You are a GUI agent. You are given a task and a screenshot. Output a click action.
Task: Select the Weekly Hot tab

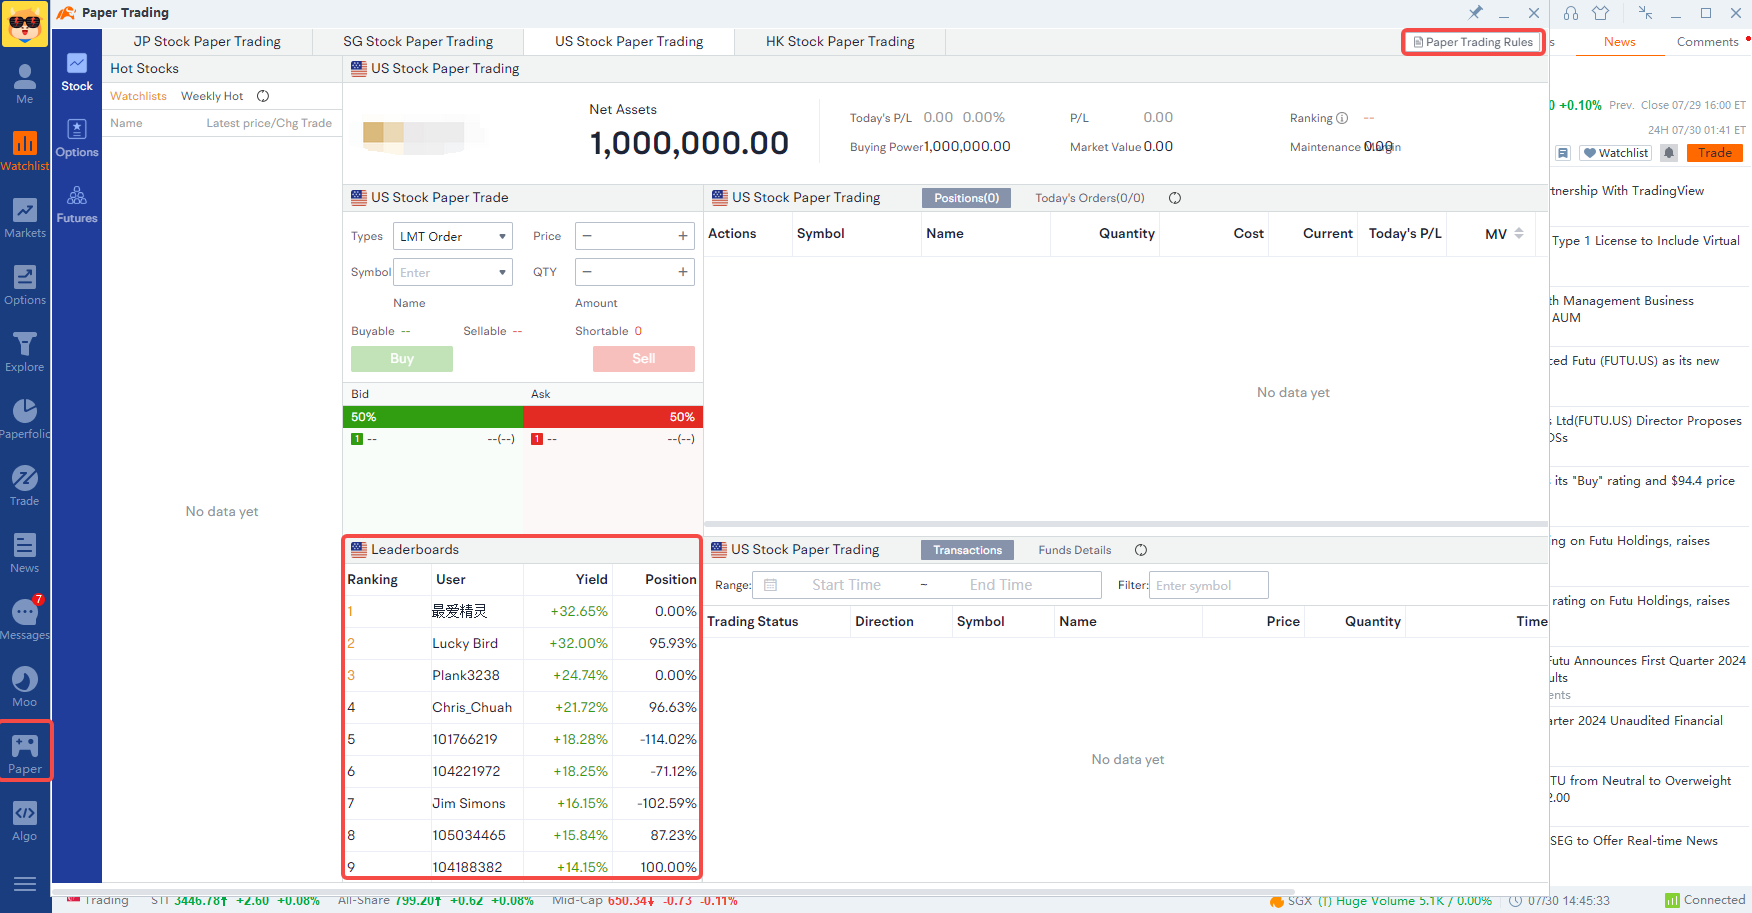click(212, 96)
